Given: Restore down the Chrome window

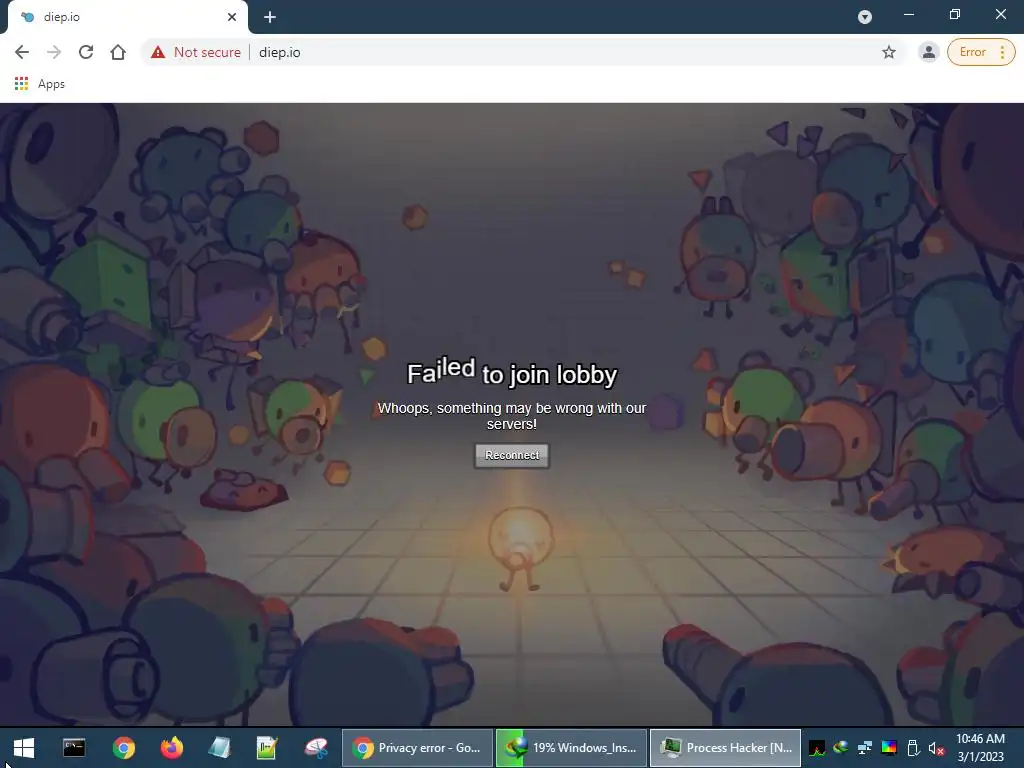Looking at the screenshot, I should [955, 14].
